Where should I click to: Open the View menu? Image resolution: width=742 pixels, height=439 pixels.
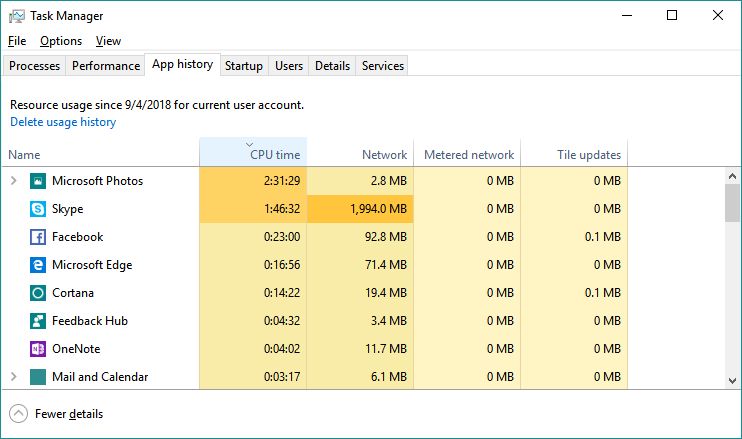click(108, 41)
